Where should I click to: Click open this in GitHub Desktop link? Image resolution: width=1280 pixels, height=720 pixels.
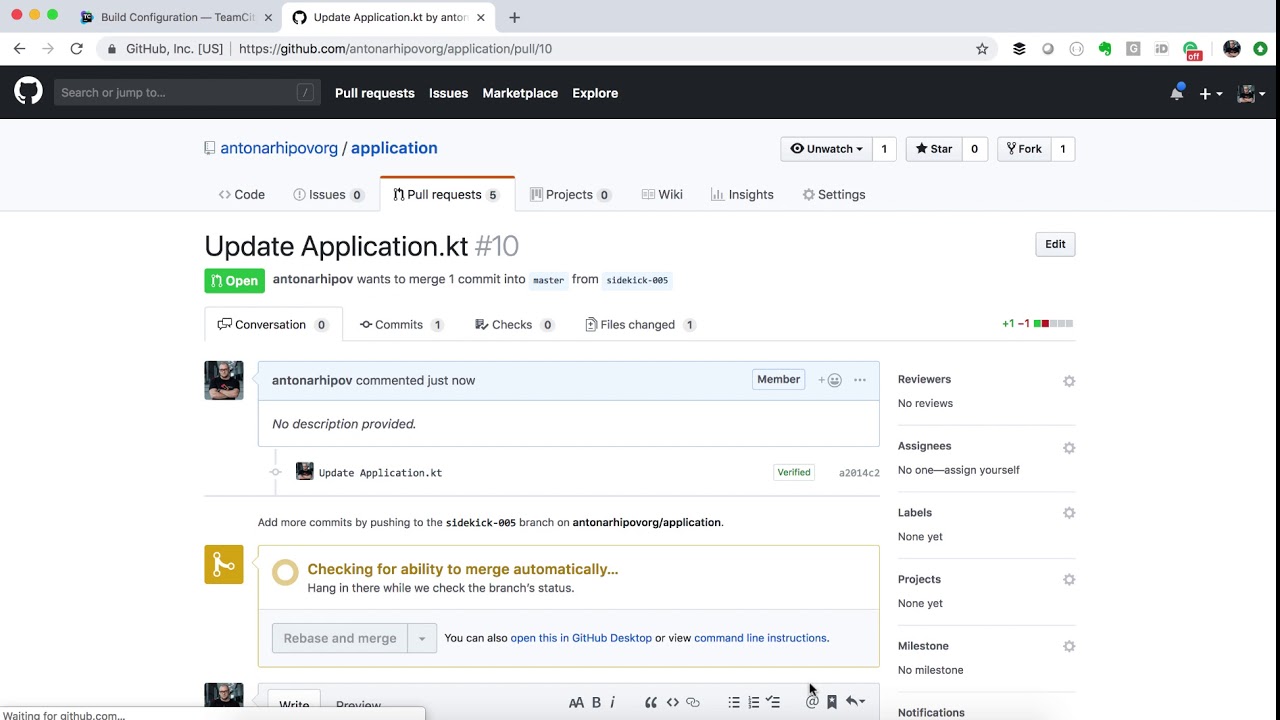coord(581,638)
